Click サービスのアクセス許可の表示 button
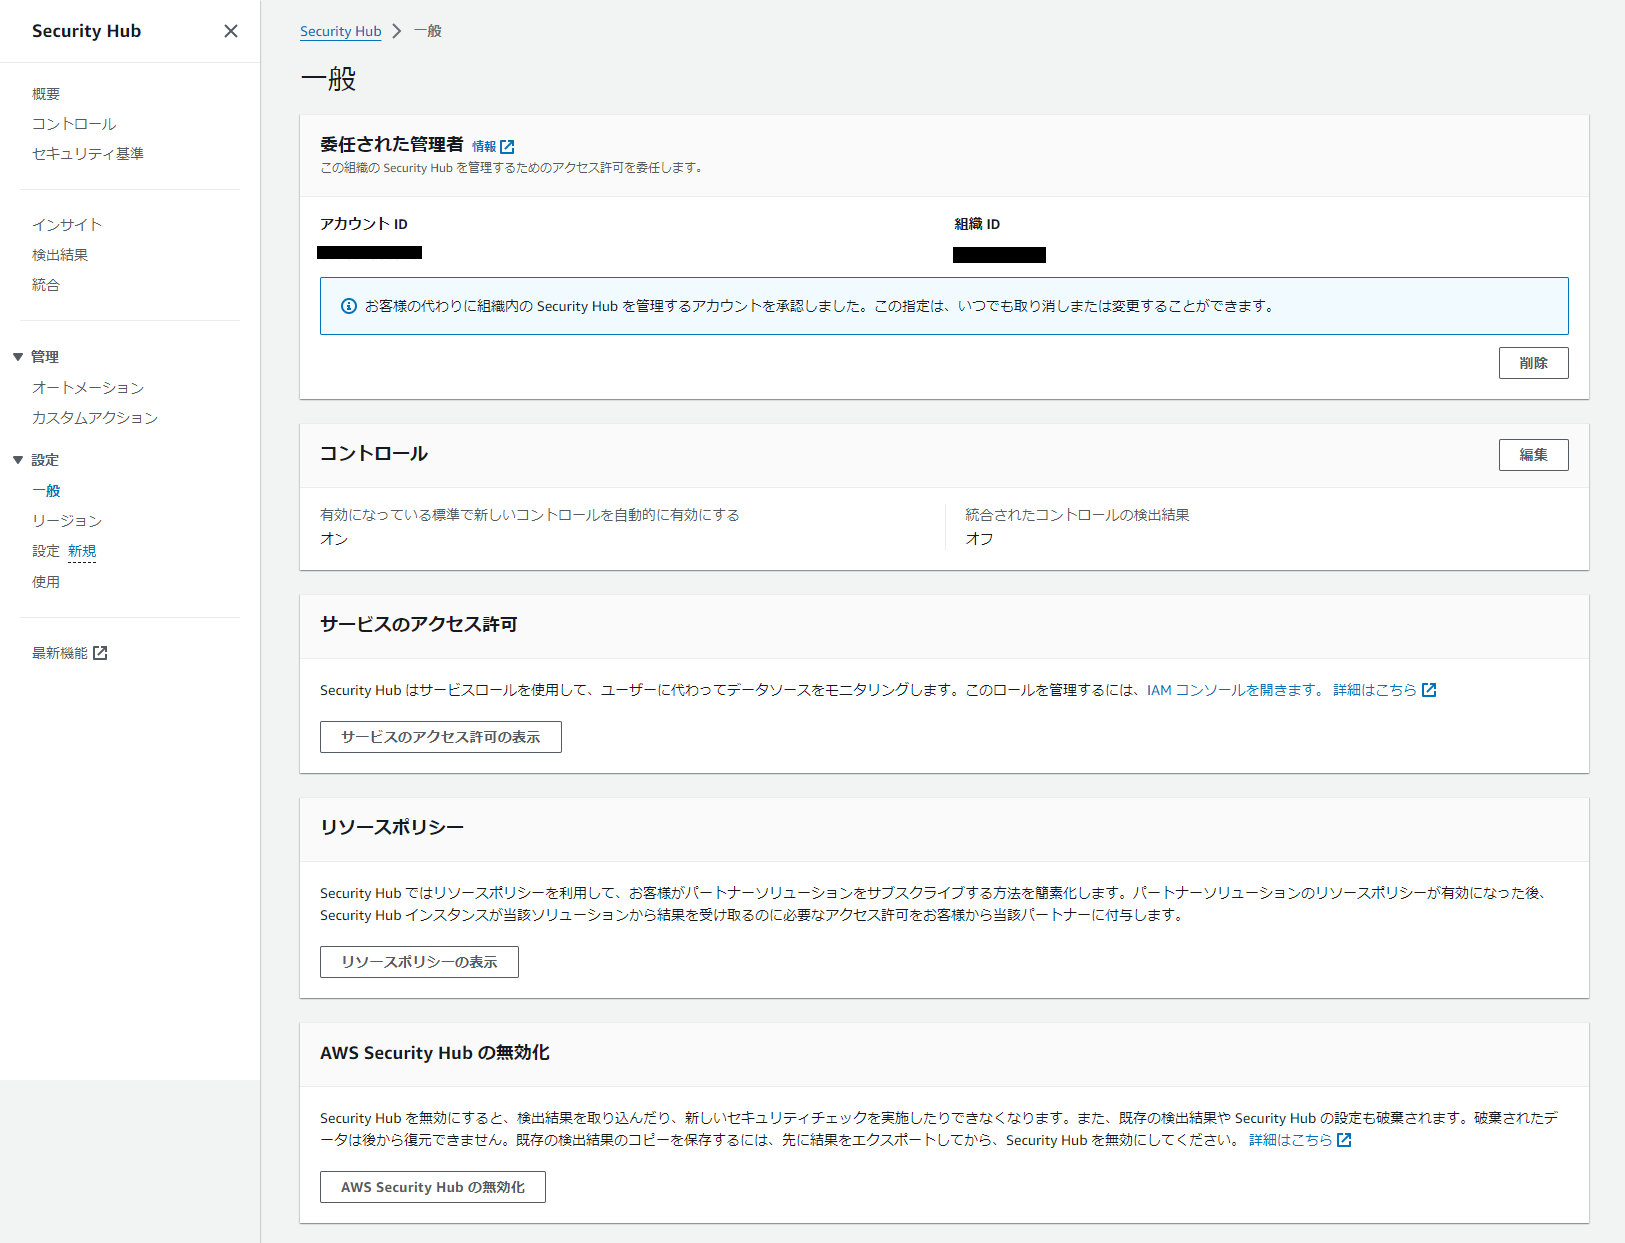 click(441, 737)
